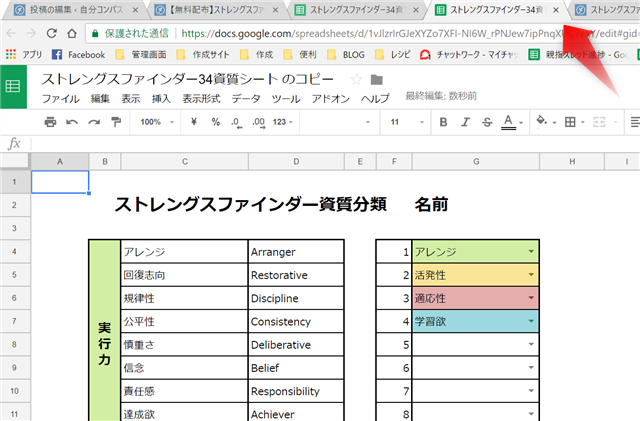640x421 pixels.
Task: Star this spreadsheet document
Action: (356, 79)
